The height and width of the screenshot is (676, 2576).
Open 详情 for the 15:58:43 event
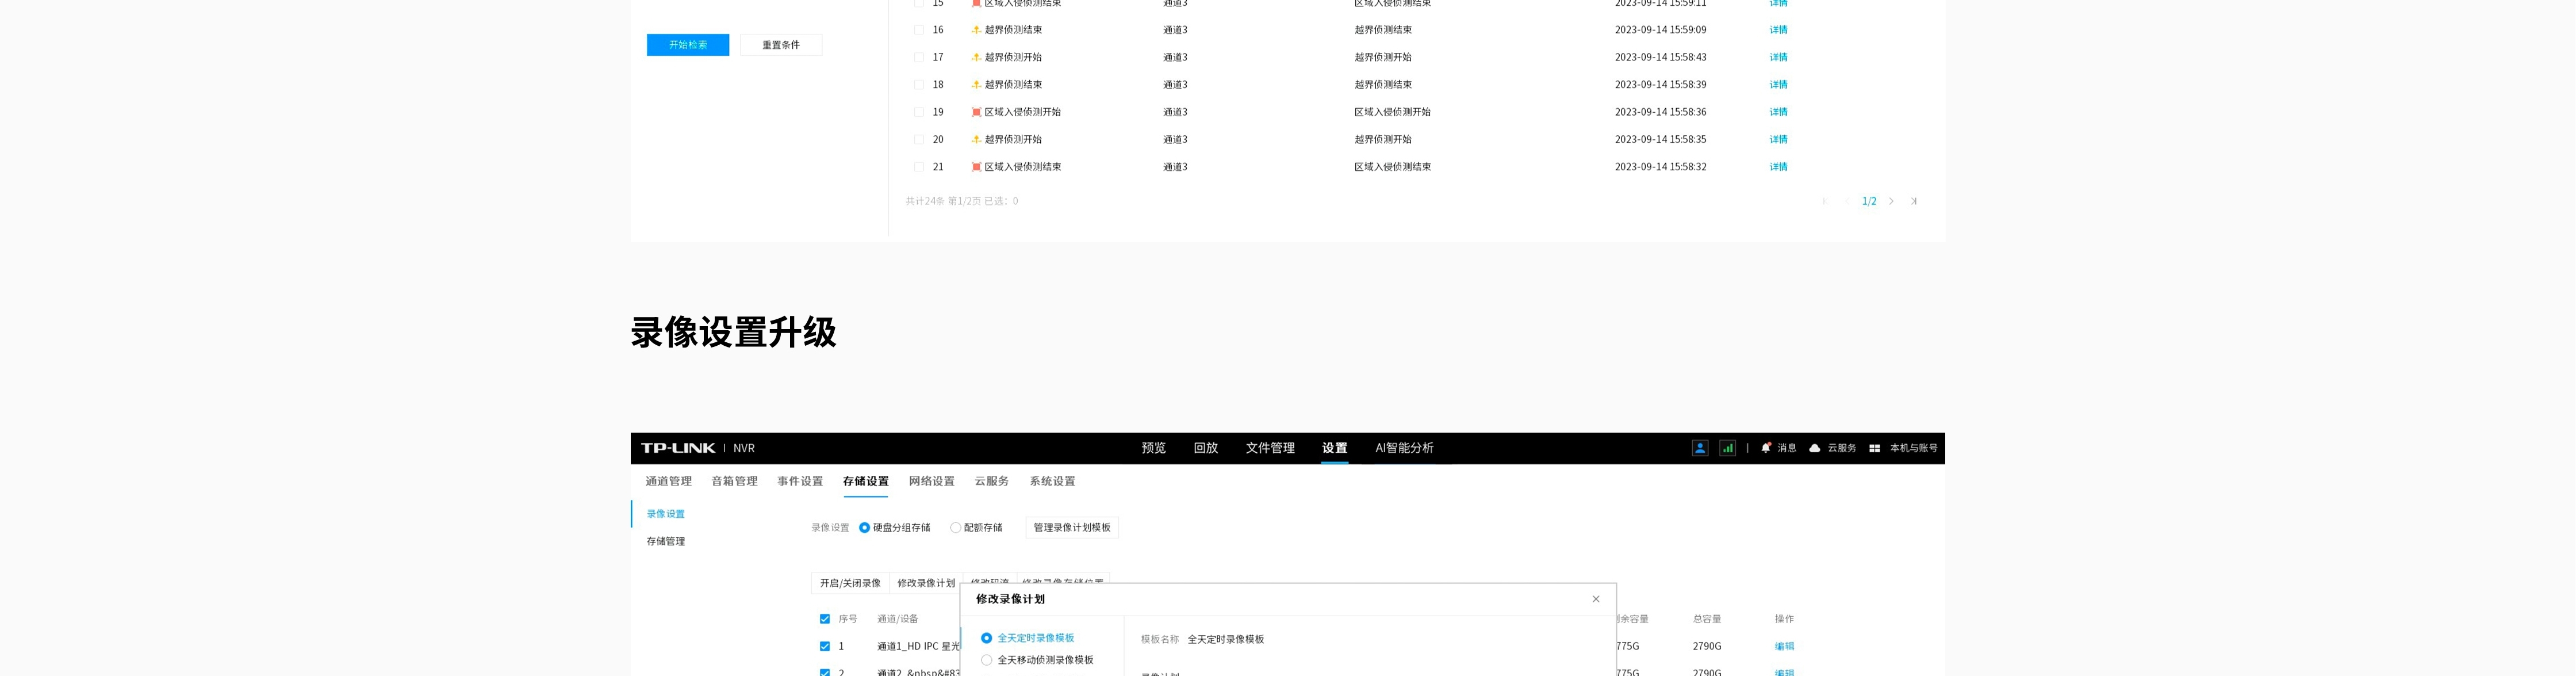(x=1778, y=57)
